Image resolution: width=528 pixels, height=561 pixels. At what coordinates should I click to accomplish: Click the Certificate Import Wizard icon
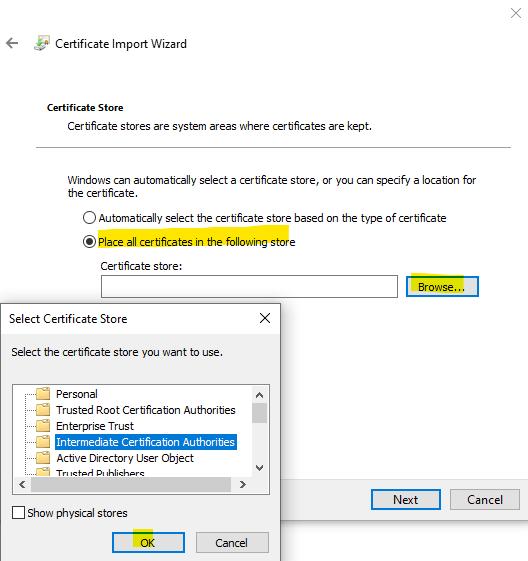coord(41,43)
